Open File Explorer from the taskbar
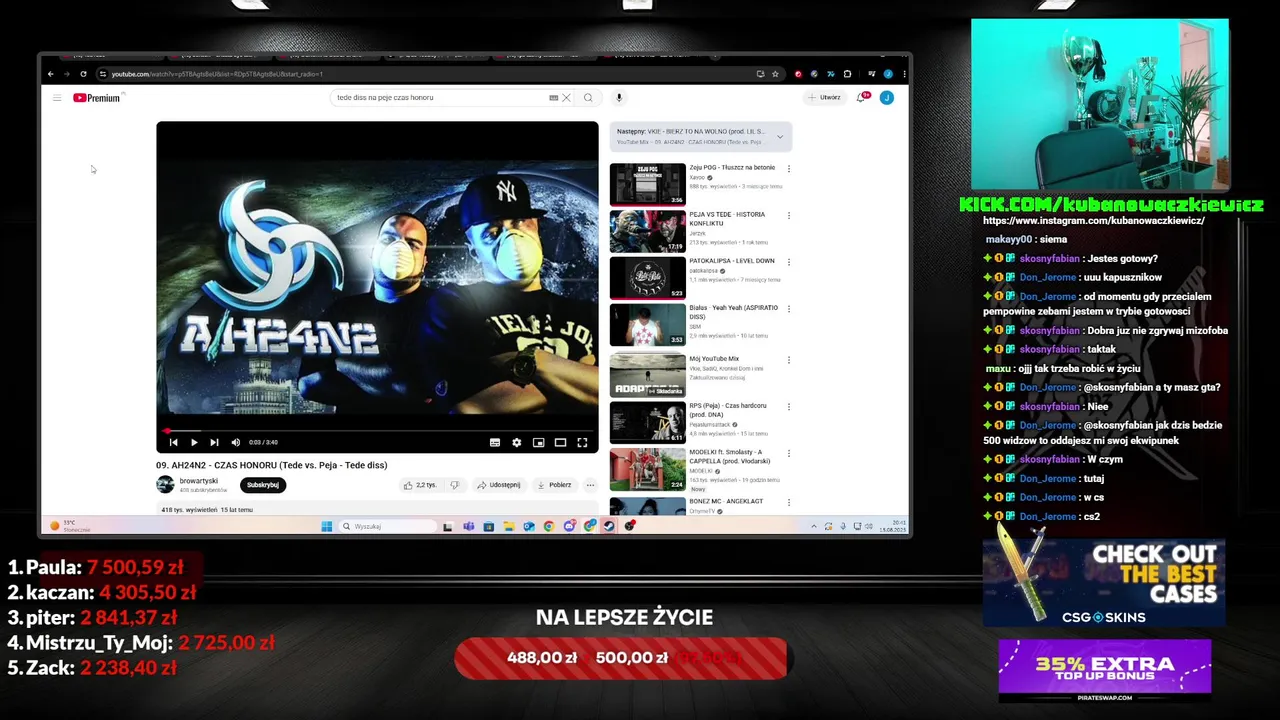 coord(509,526)
